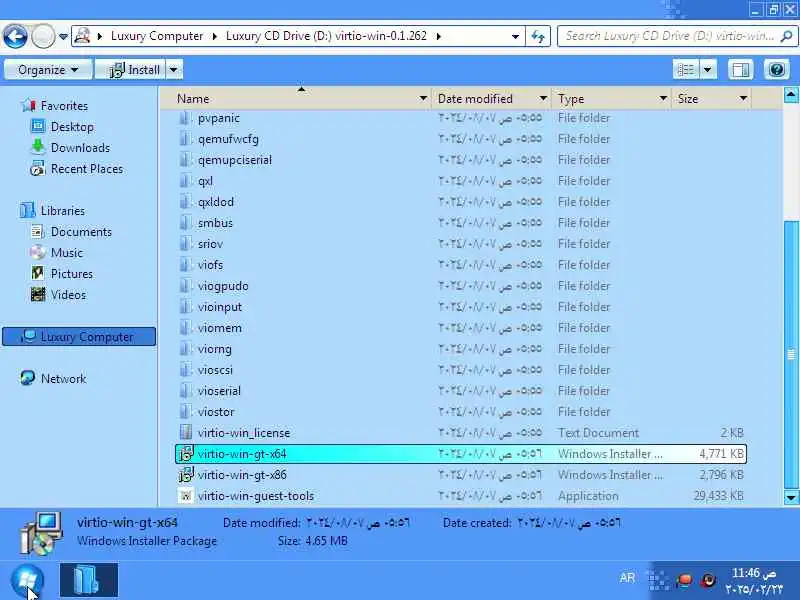Image resolution: width=800 pixels, height=600 pixels.
Task: Select the qemufwcfg folder icon
Action: click(186, 139)
